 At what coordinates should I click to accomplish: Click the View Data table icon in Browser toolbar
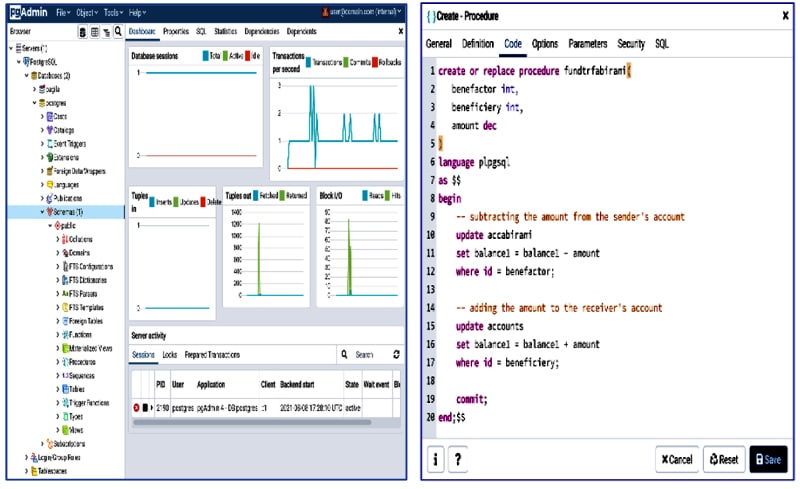(95, 32)
